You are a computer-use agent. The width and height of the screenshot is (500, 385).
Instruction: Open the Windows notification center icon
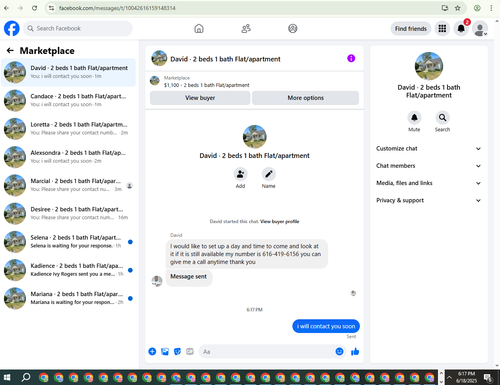(x=488, y=377)
